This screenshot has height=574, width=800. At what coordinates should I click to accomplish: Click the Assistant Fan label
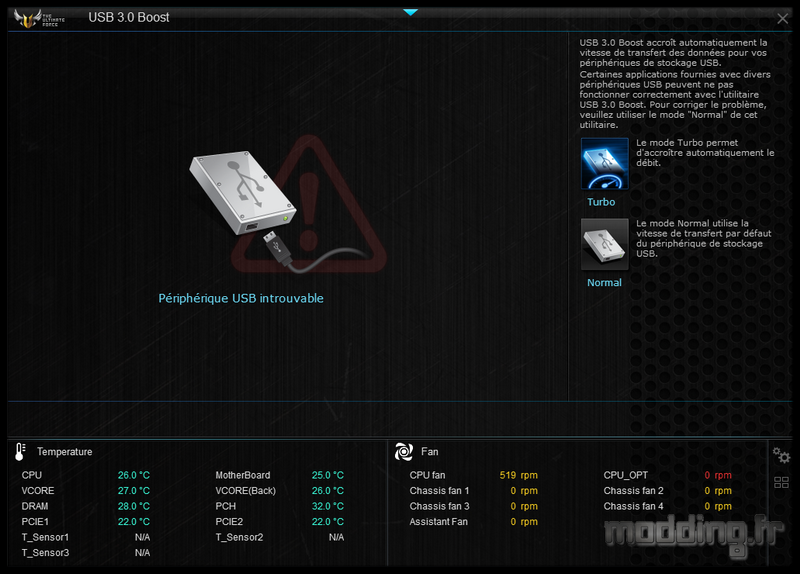pos(438,521)
